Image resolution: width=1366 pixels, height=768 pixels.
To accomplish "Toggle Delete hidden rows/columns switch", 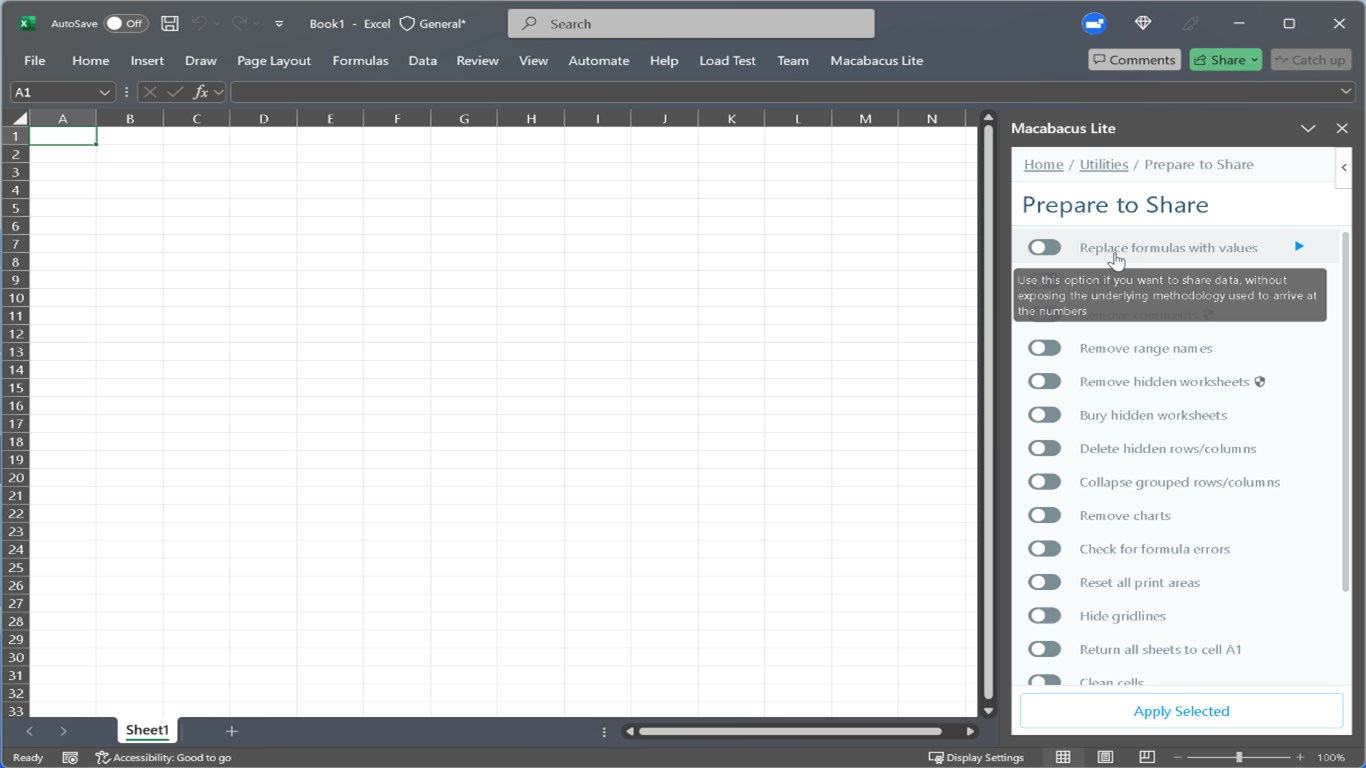I will (1044, 448).
